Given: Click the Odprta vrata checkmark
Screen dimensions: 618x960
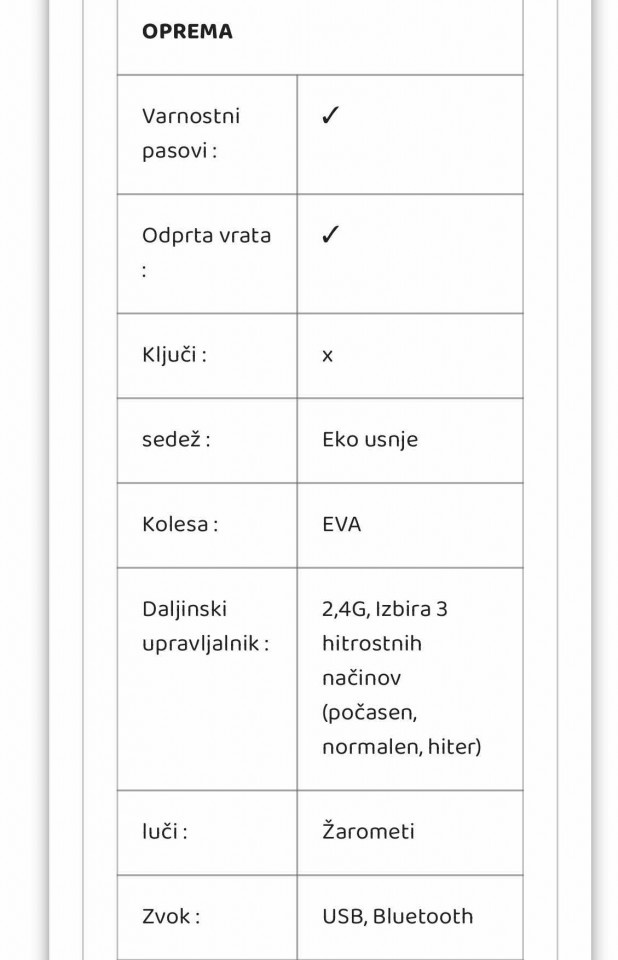Looking at the screenshot, I should point(330,234).
